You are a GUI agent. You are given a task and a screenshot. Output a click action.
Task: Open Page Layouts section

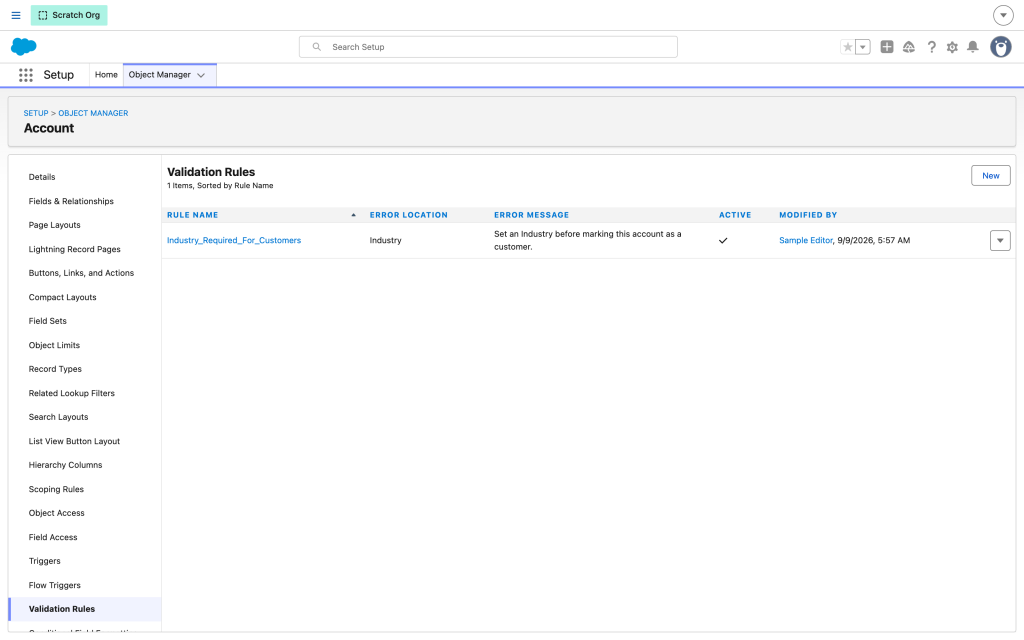(x=55, y=225)
